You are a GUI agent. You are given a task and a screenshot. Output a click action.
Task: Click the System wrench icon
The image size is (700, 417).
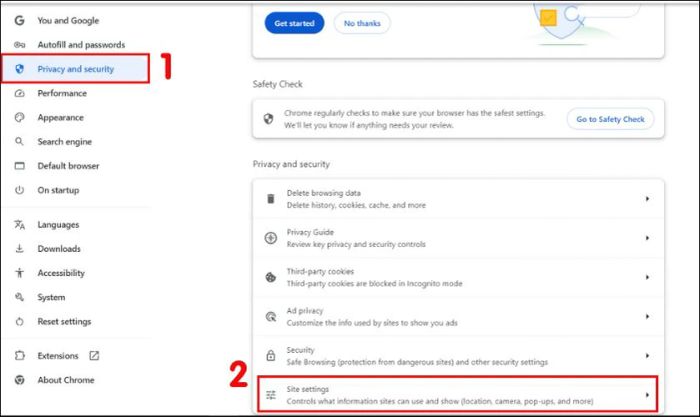19,297
